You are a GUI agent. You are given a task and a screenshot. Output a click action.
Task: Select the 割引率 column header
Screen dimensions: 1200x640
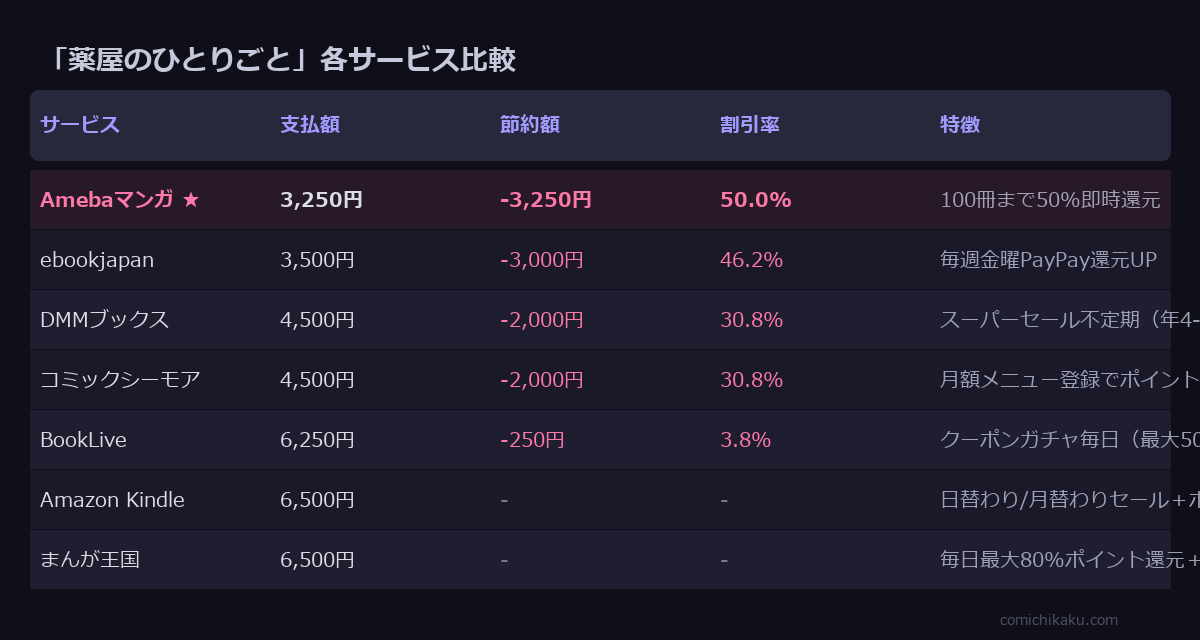click(x=750, y=125)
